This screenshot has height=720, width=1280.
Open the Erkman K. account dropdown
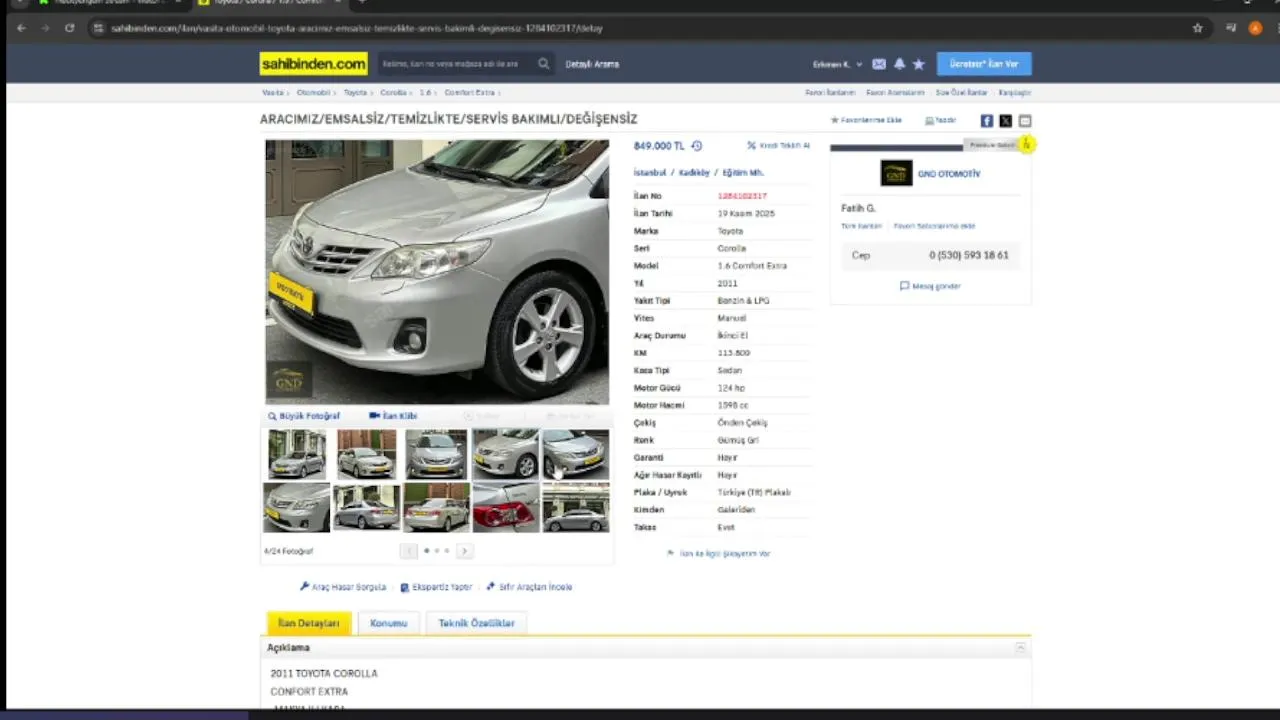coord(837,64)
